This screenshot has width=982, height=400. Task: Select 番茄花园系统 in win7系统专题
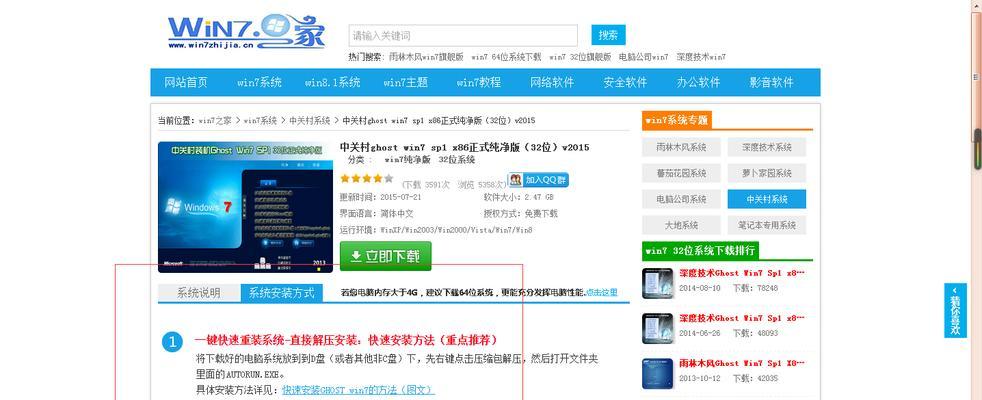(x=681, y=173)
